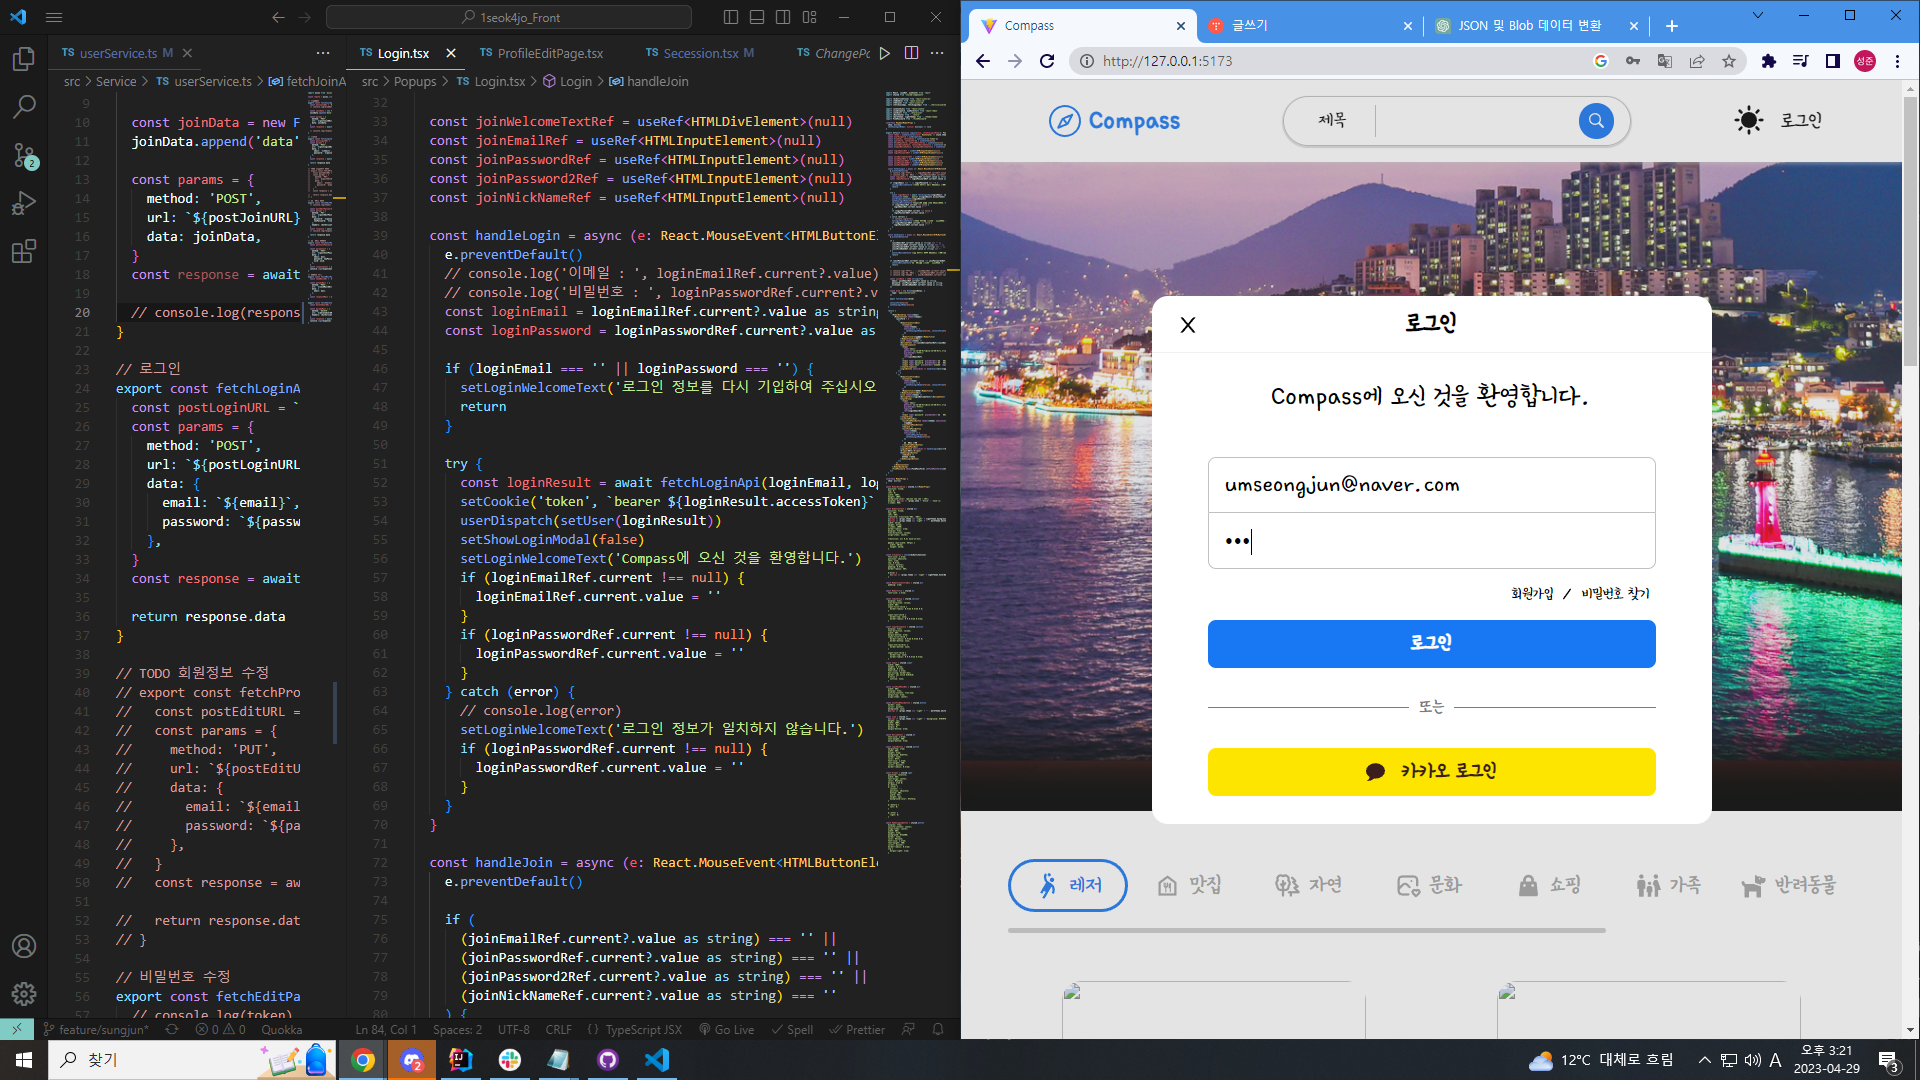Reload the browser page
This screenshot has height=1080, width=1920.
pos(1047,61)
